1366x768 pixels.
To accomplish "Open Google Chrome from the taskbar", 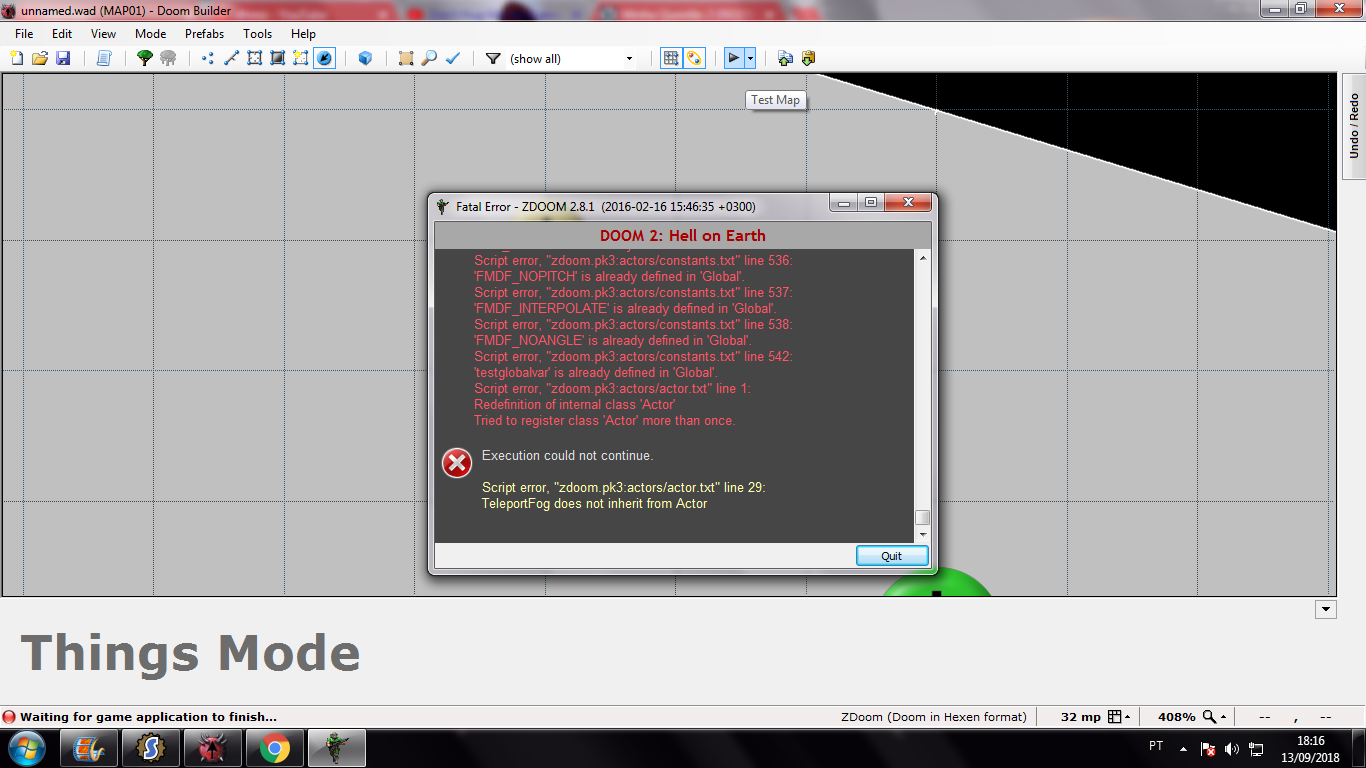I will coord(275,748).
